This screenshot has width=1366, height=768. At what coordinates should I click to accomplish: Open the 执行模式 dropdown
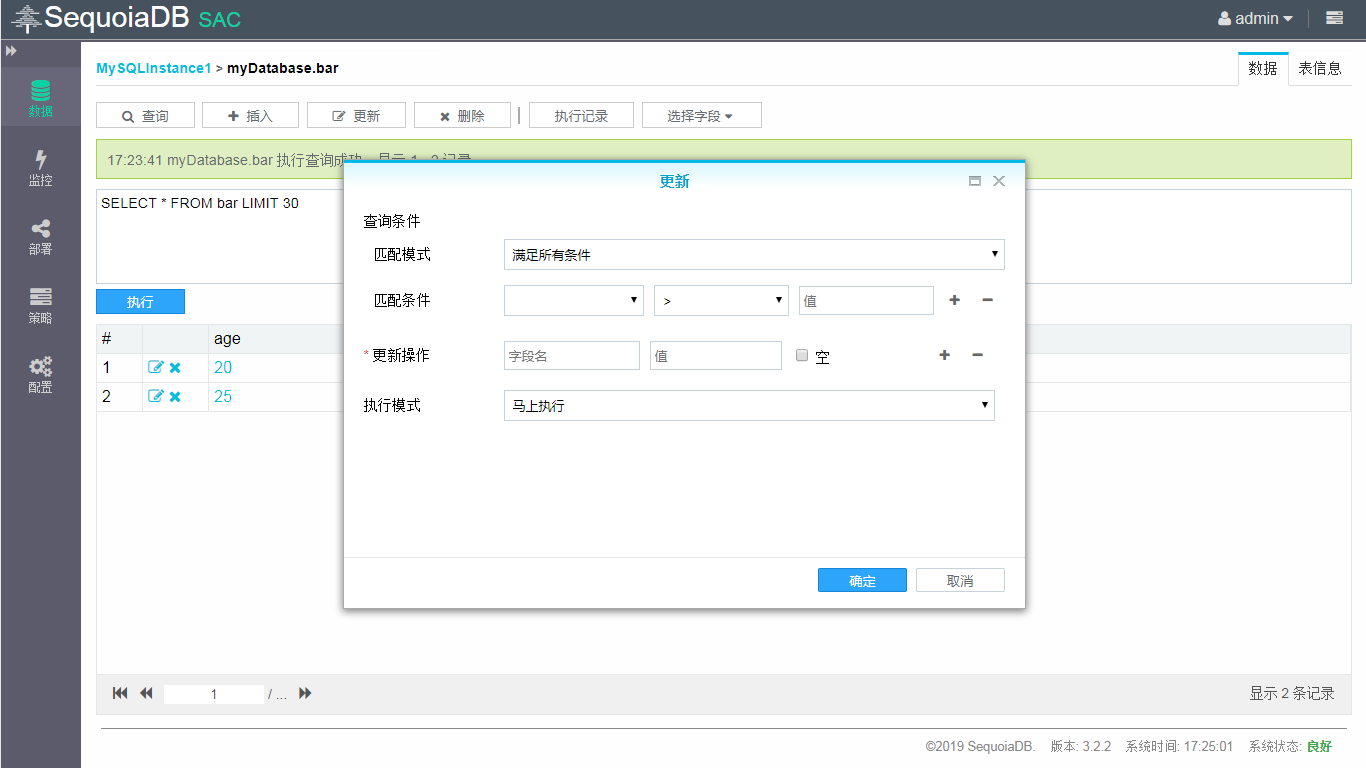[748, 406]
